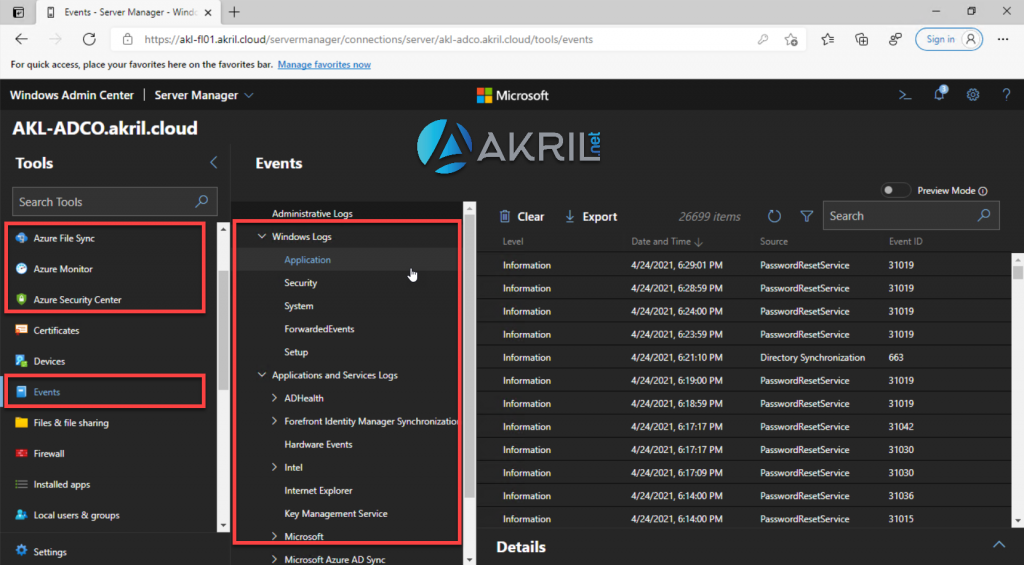Collapse Applications and Services Logs node
Screen dimensions: 1024x565
[262, 375]
